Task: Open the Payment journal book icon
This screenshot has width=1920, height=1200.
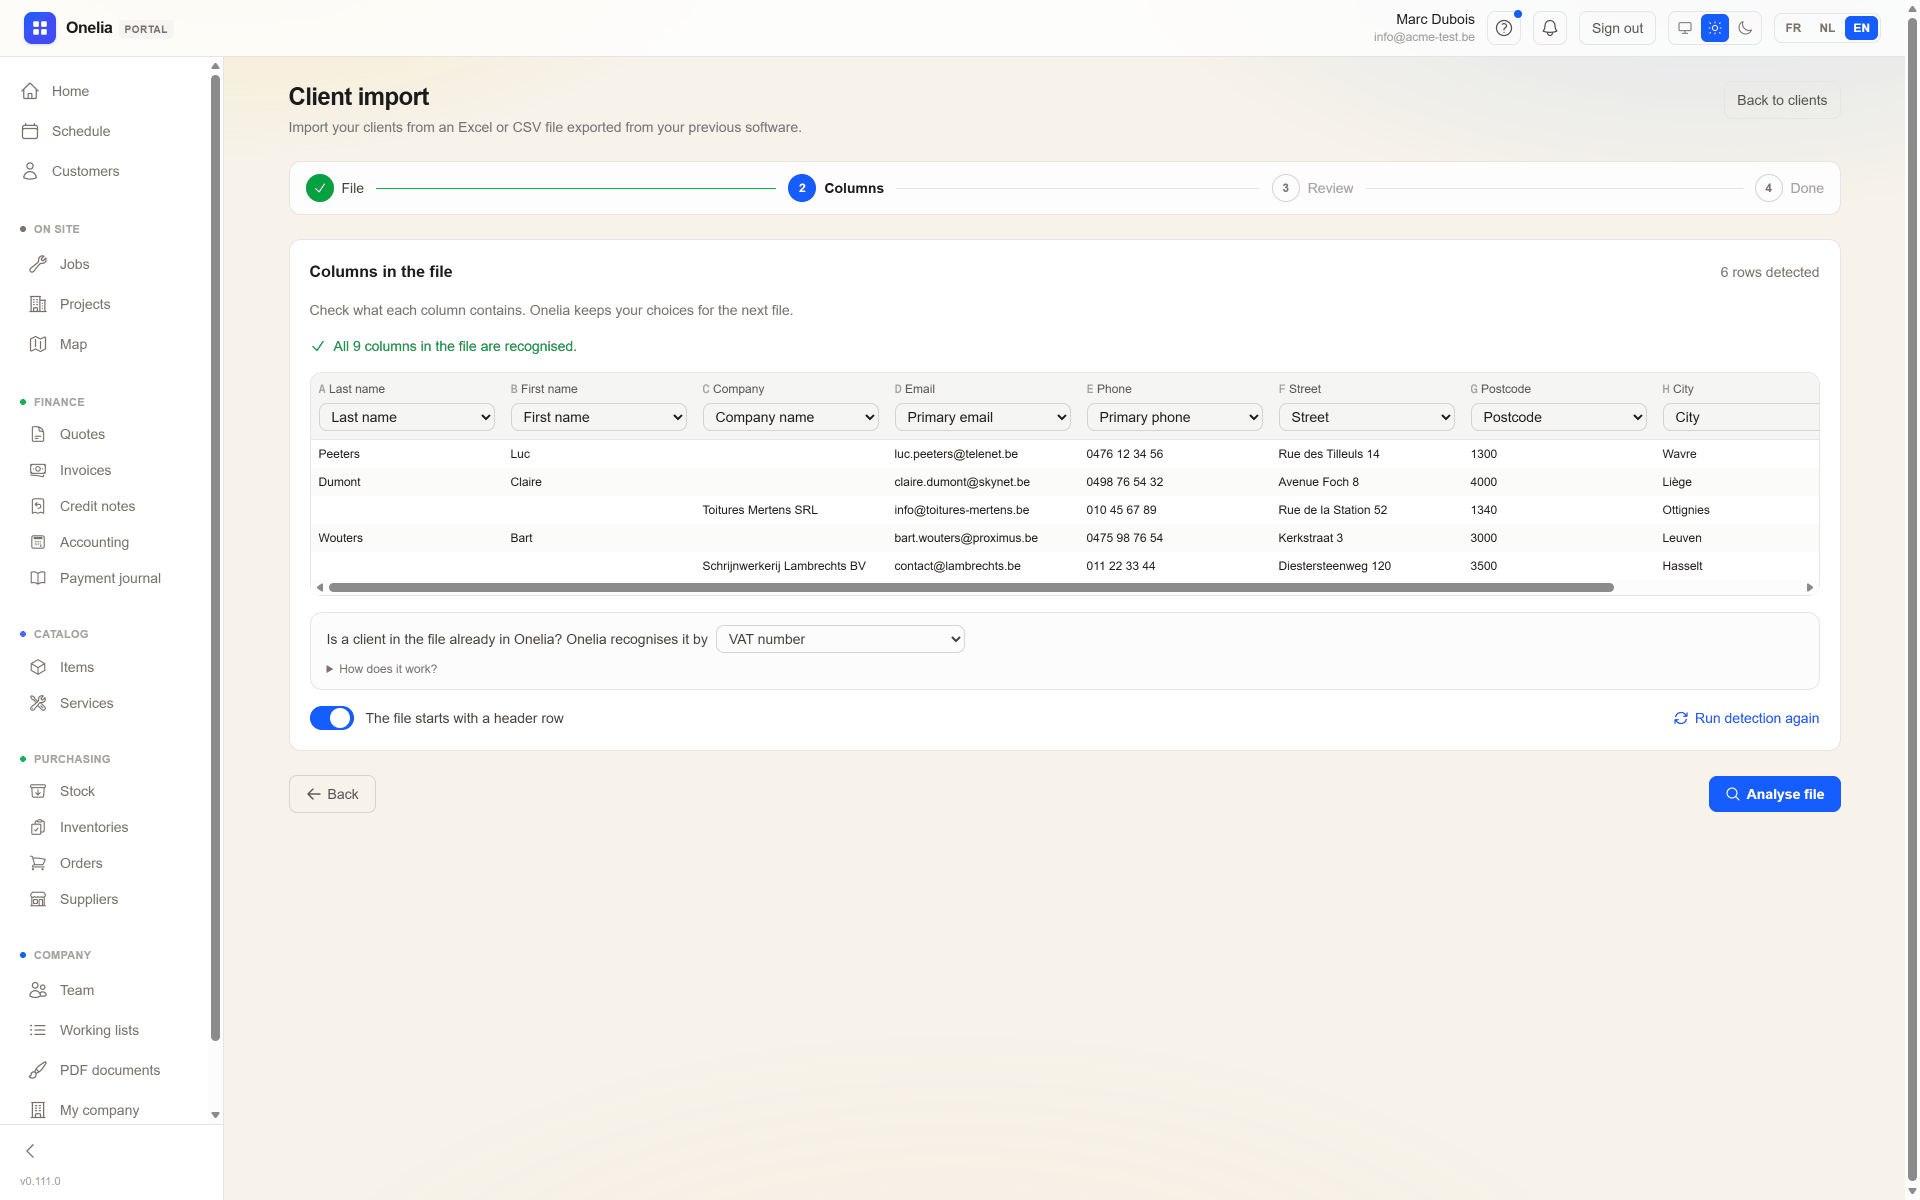Action: click(x=38, y=578)
